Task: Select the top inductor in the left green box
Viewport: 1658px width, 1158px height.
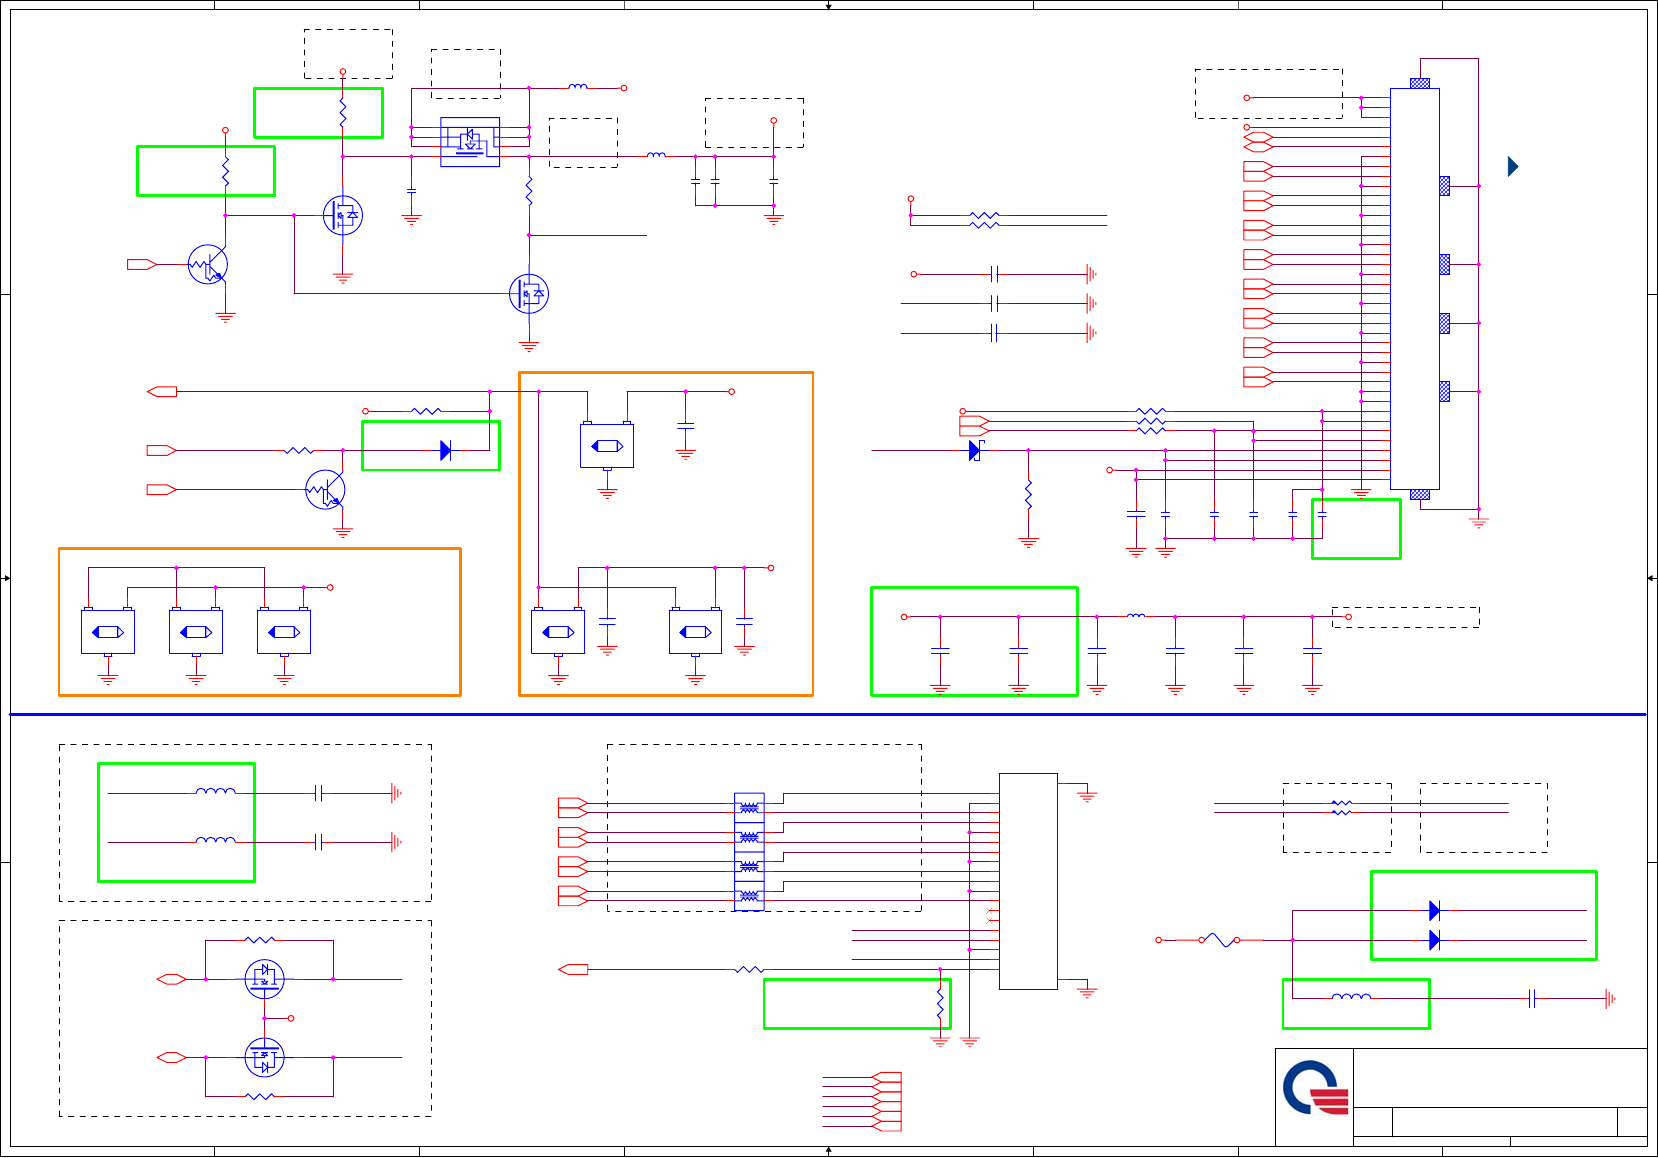Action: 216,792
